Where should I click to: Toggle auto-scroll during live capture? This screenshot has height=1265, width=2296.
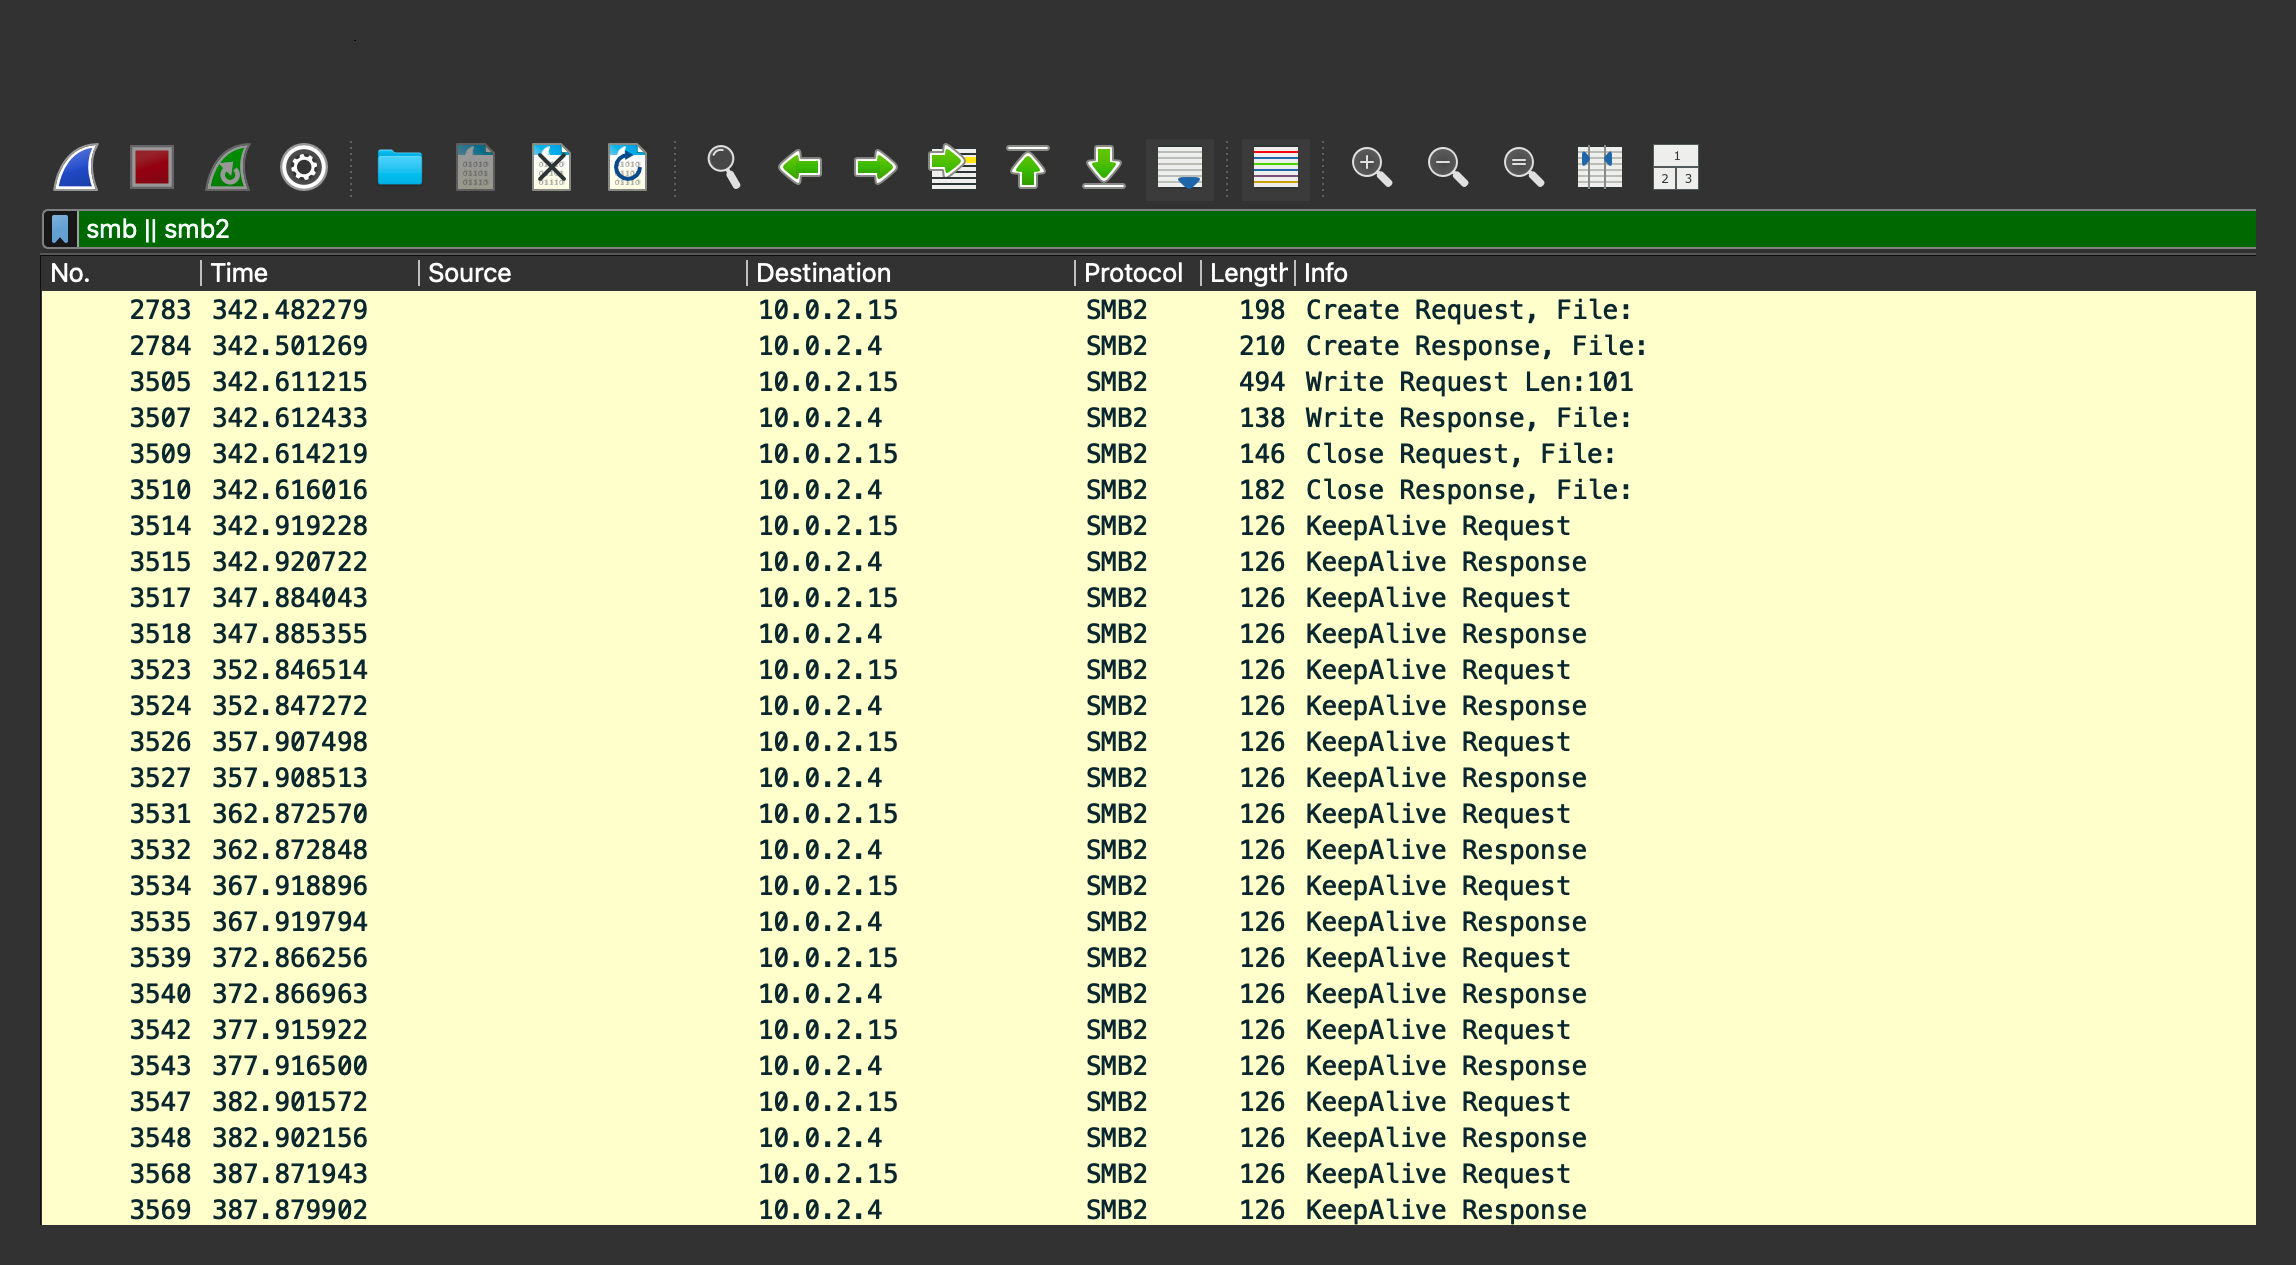pos(1180,167)
